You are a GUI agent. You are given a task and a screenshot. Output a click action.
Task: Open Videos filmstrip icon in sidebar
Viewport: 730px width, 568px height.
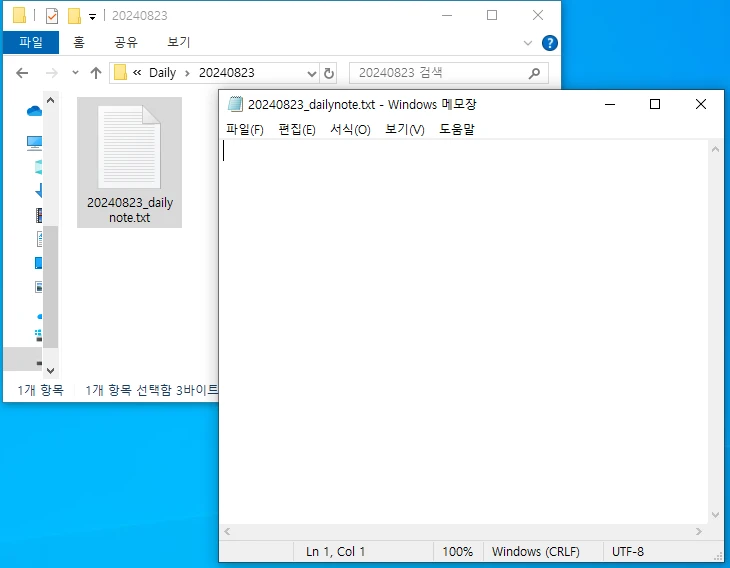(39, 215)
